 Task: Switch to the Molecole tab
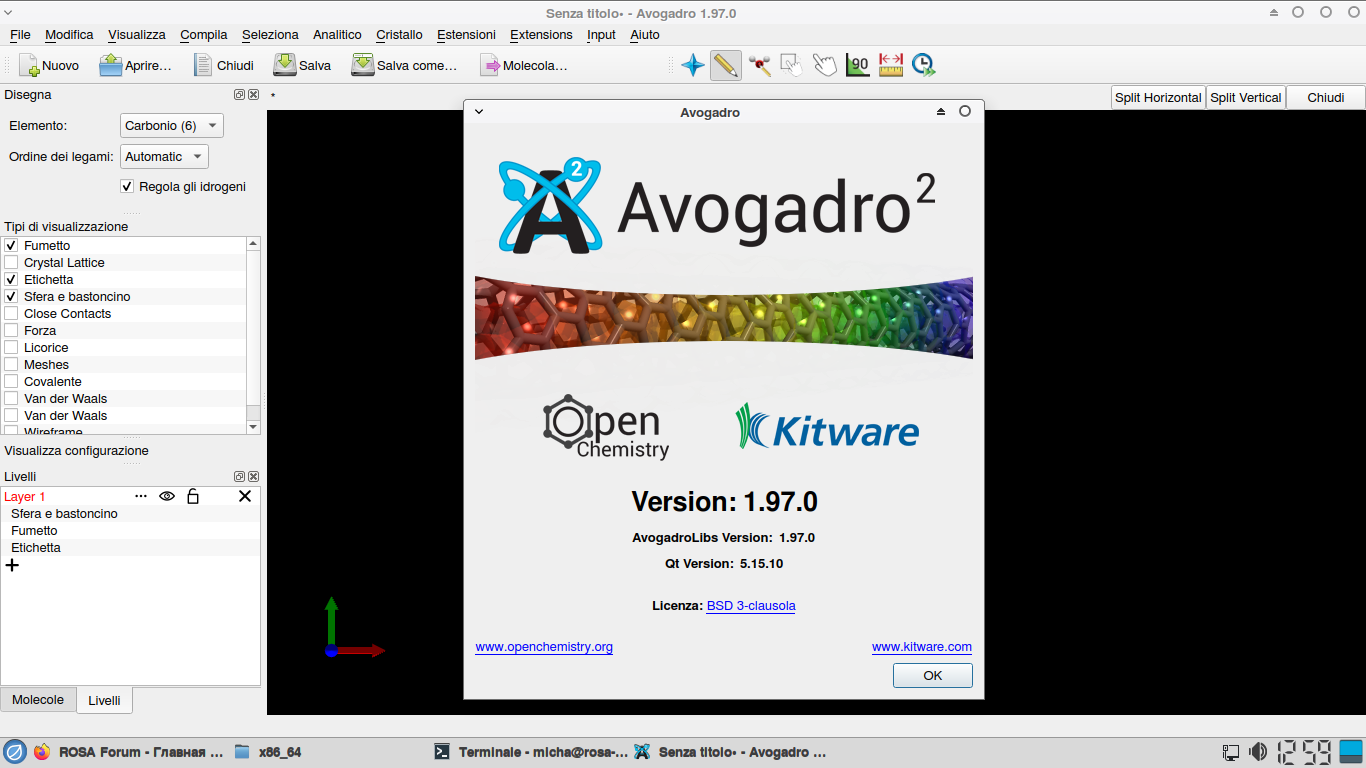[x=38, y=699]
